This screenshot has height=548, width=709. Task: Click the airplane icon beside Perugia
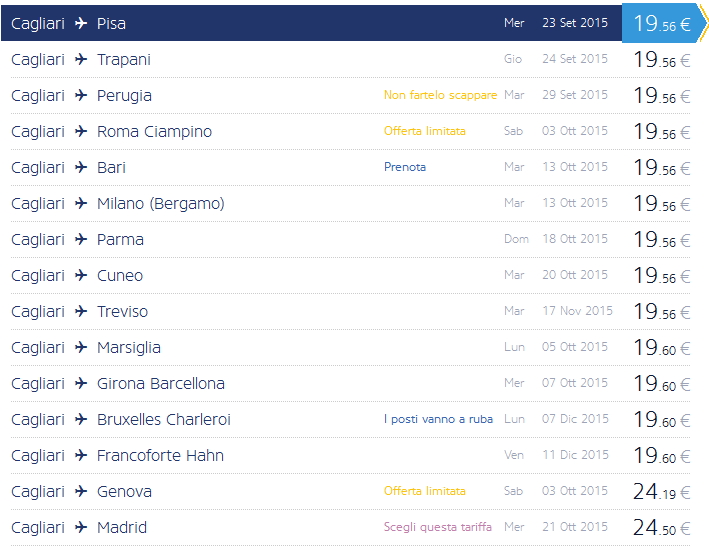[x=81, y=95]
